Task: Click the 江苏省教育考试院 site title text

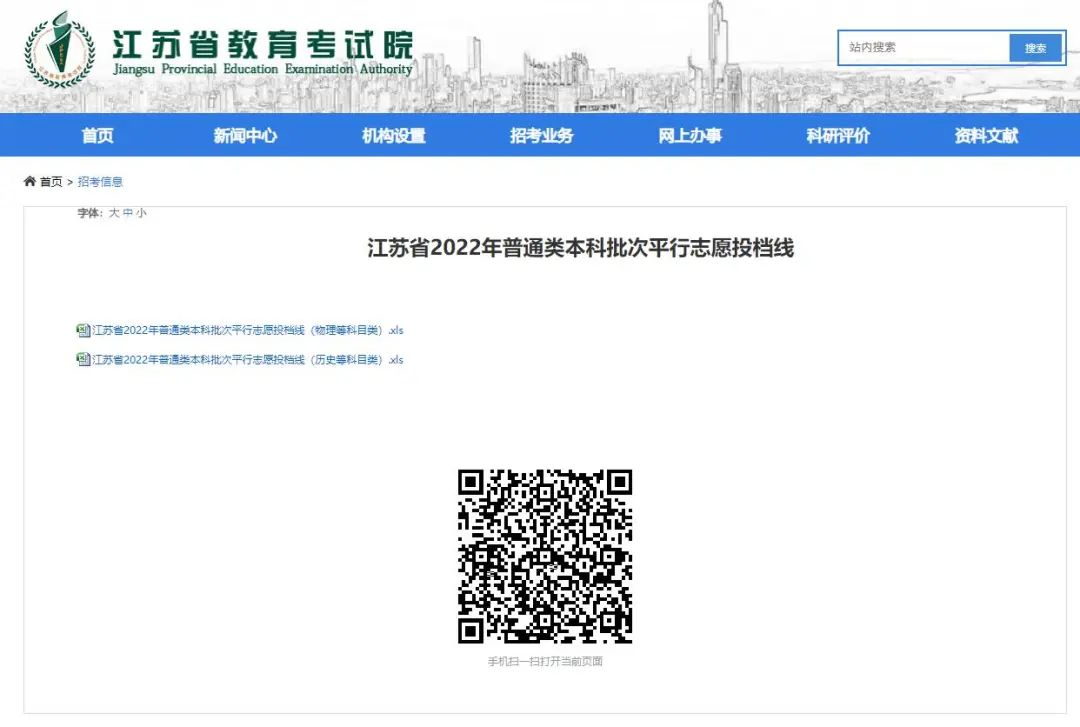Action: point(262,45)
